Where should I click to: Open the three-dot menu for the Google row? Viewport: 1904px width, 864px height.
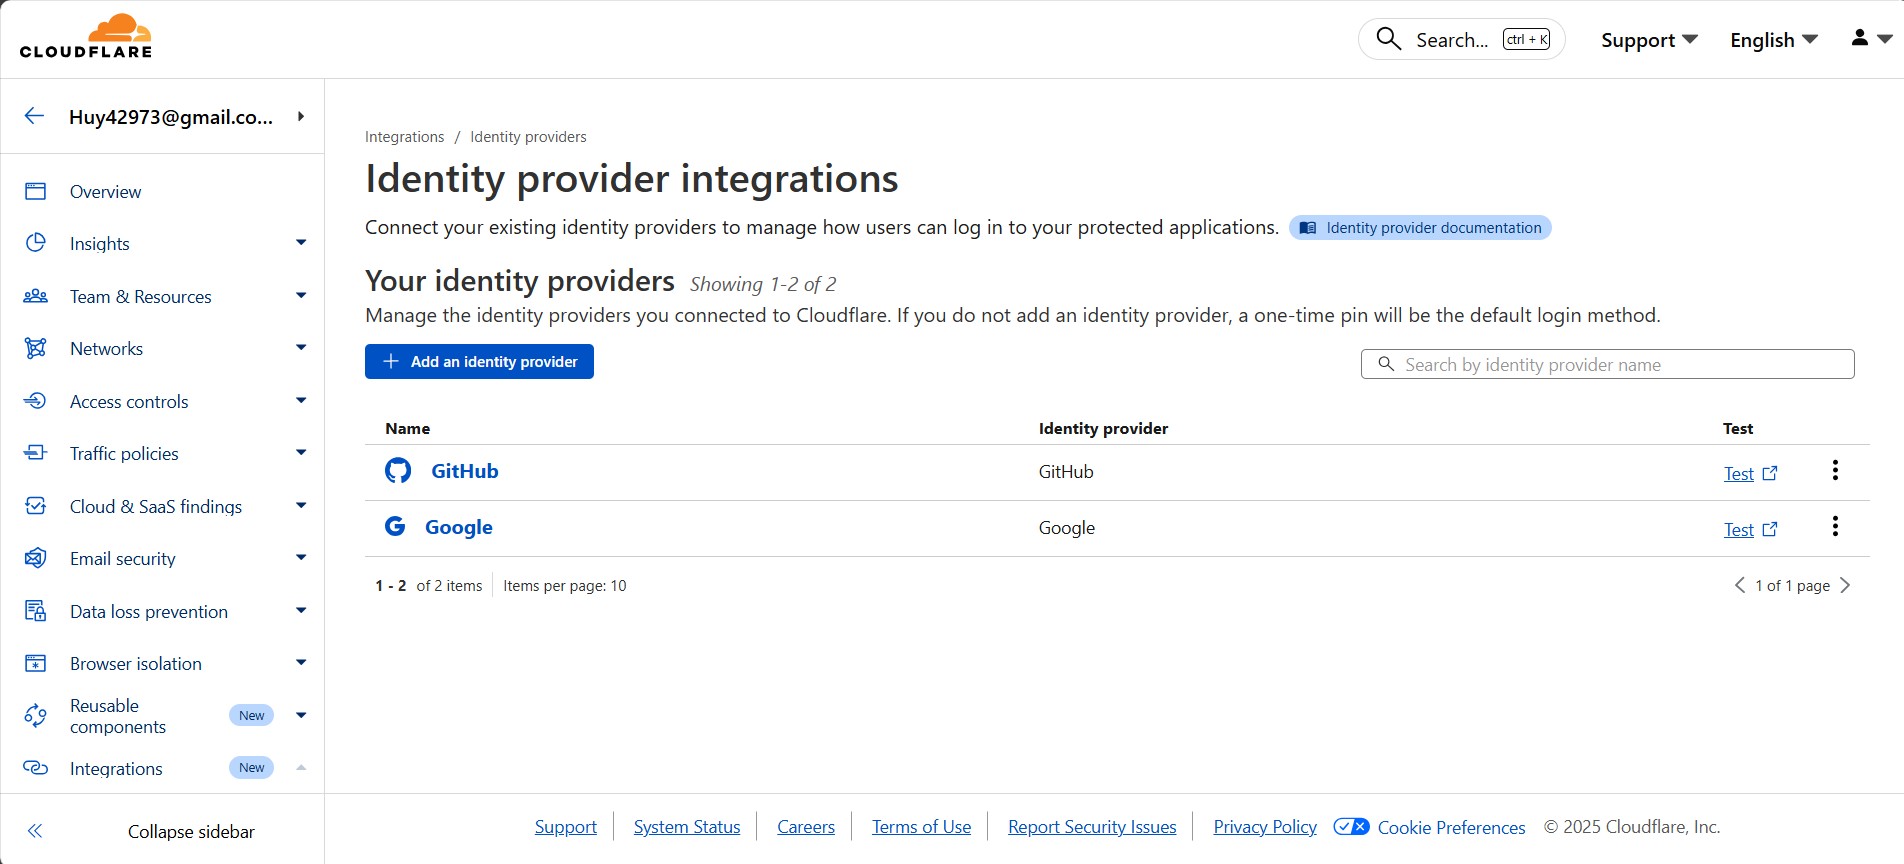pos(1835,527)
